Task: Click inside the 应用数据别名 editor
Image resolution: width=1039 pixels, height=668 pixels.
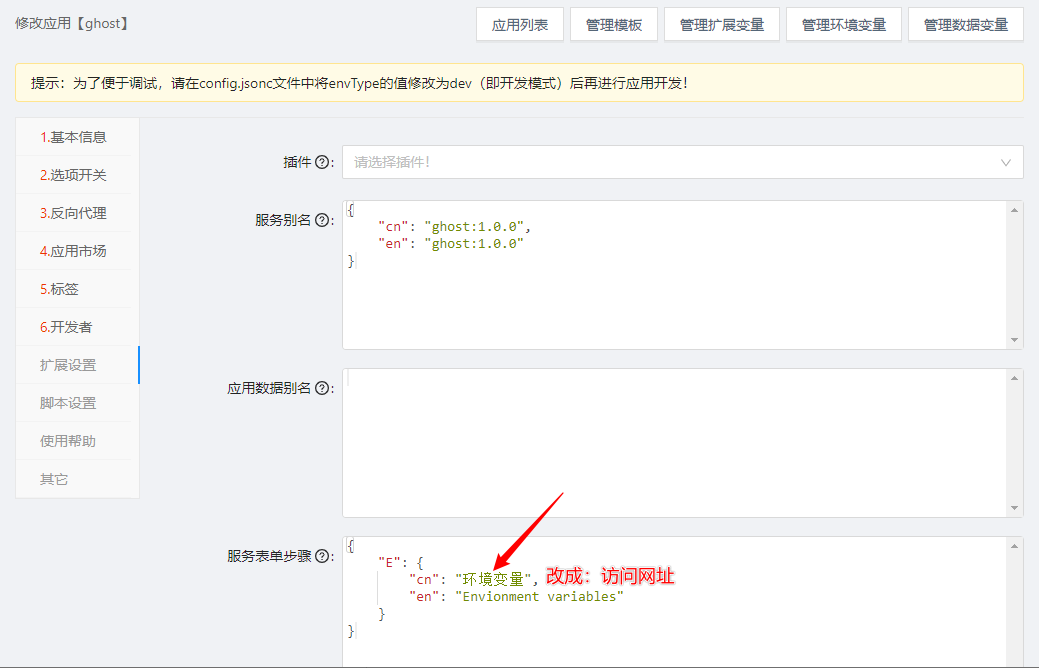Action: [x=675, y=442]
